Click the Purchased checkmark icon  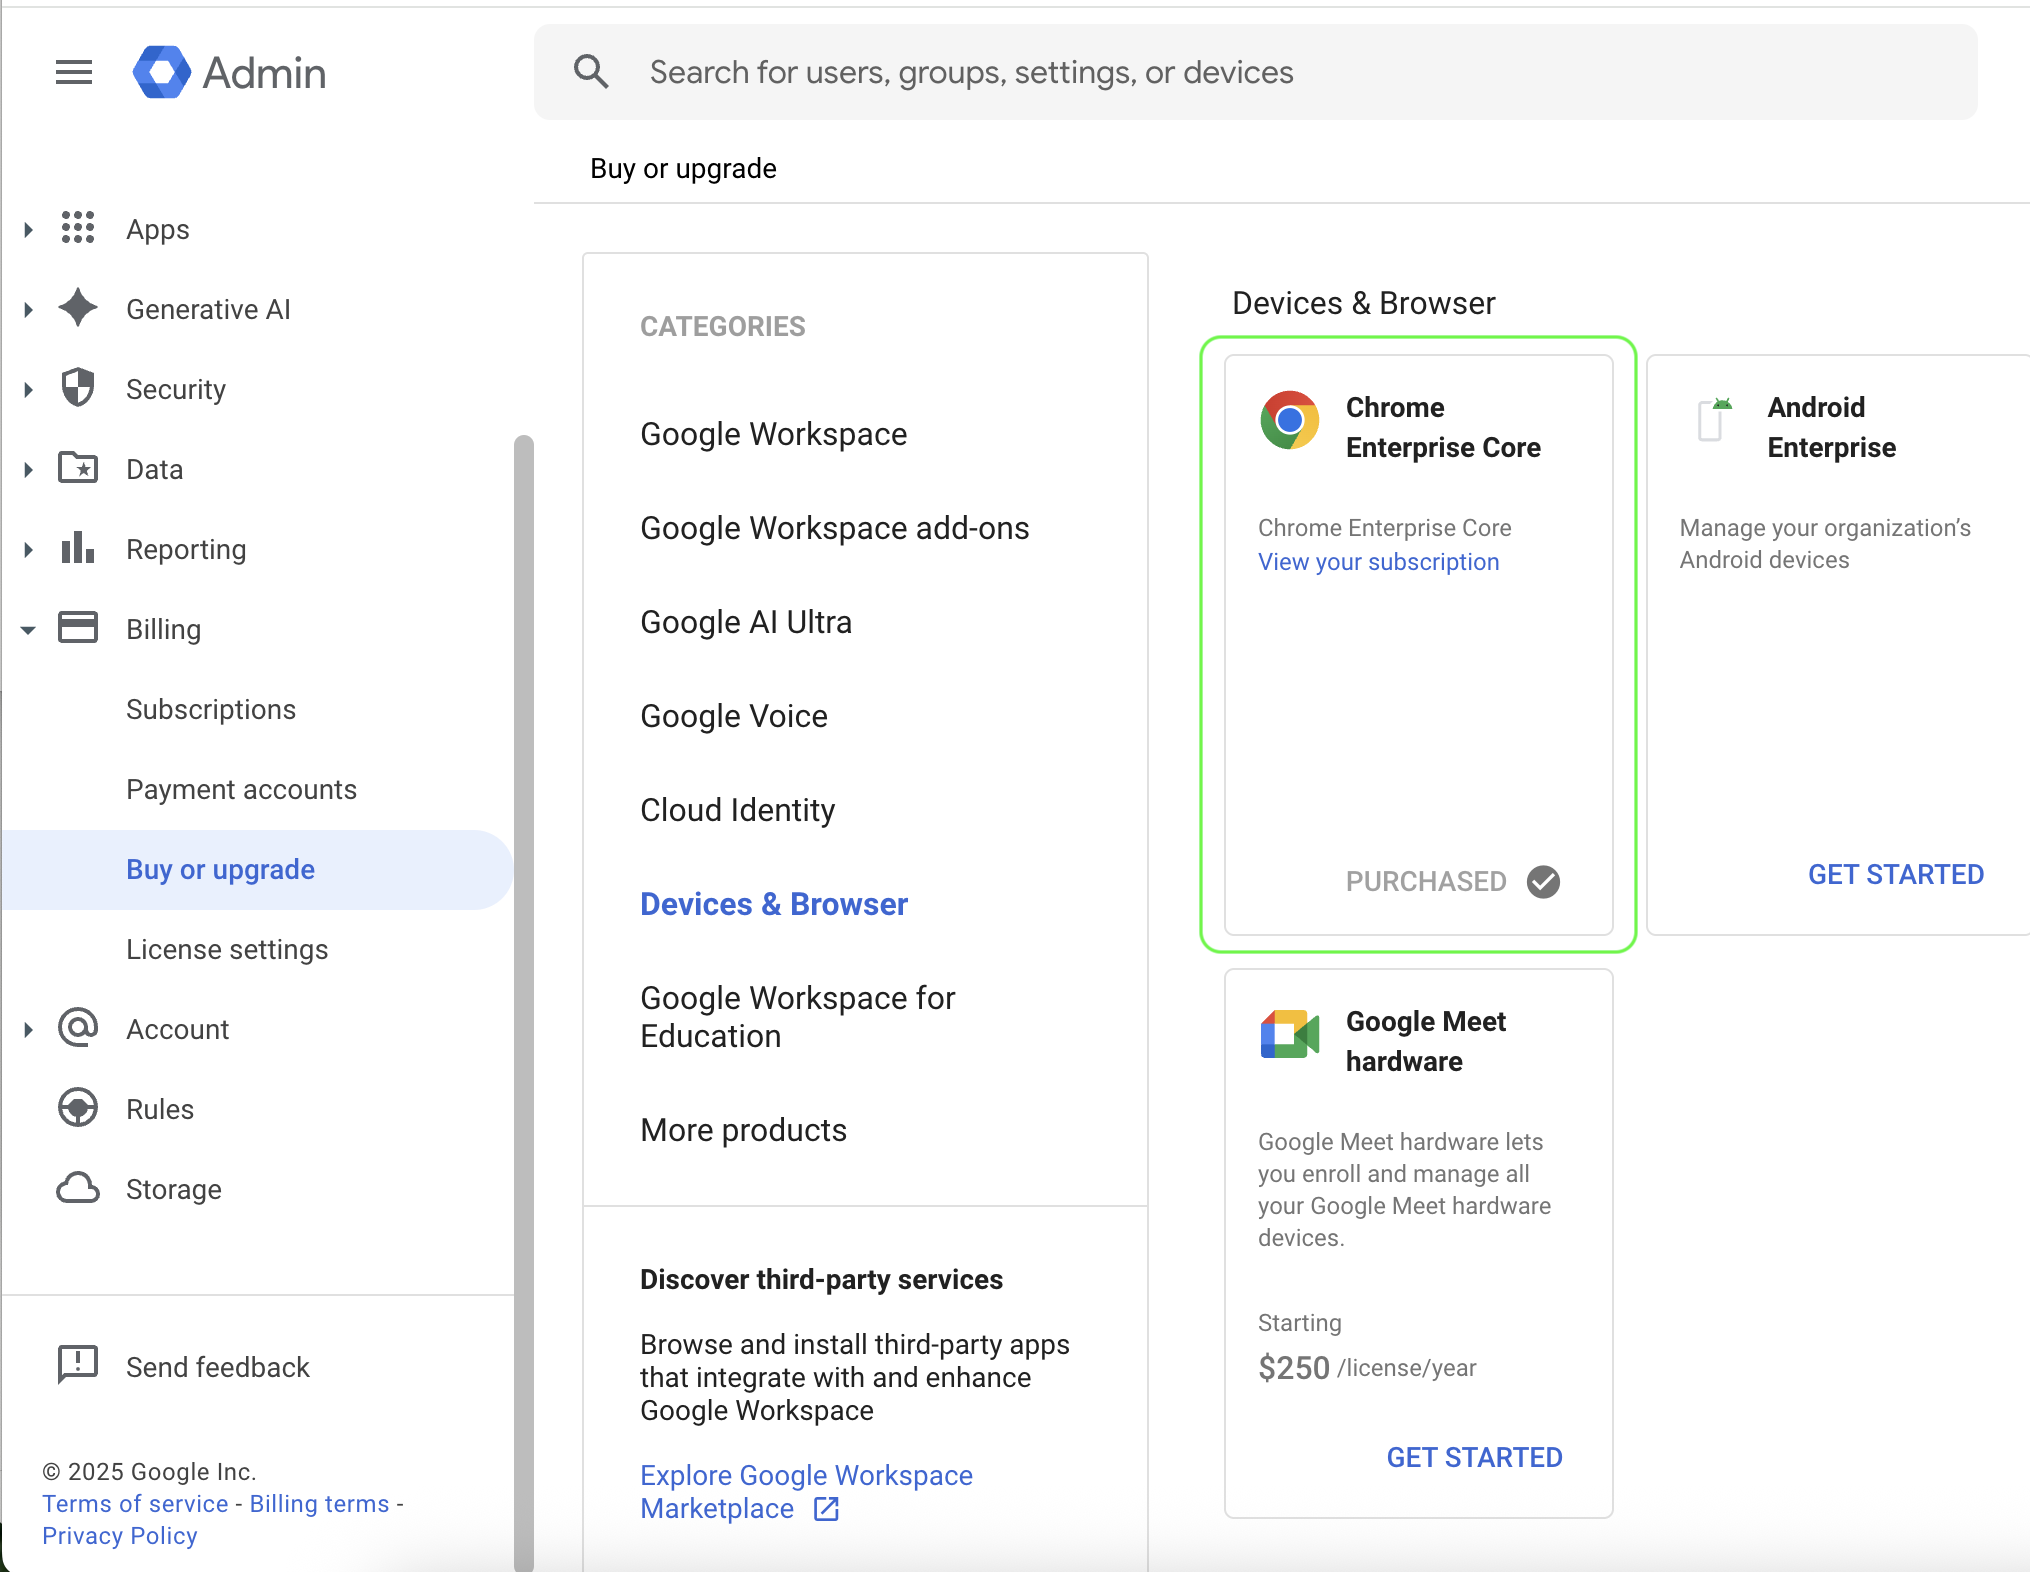point(1543,882)
